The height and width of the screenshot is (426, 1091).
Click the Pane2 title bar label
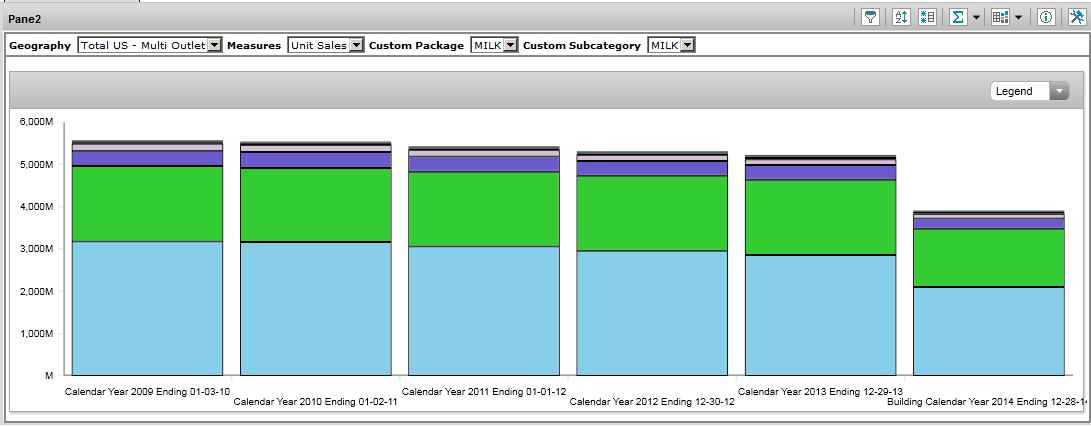(25, 18)
